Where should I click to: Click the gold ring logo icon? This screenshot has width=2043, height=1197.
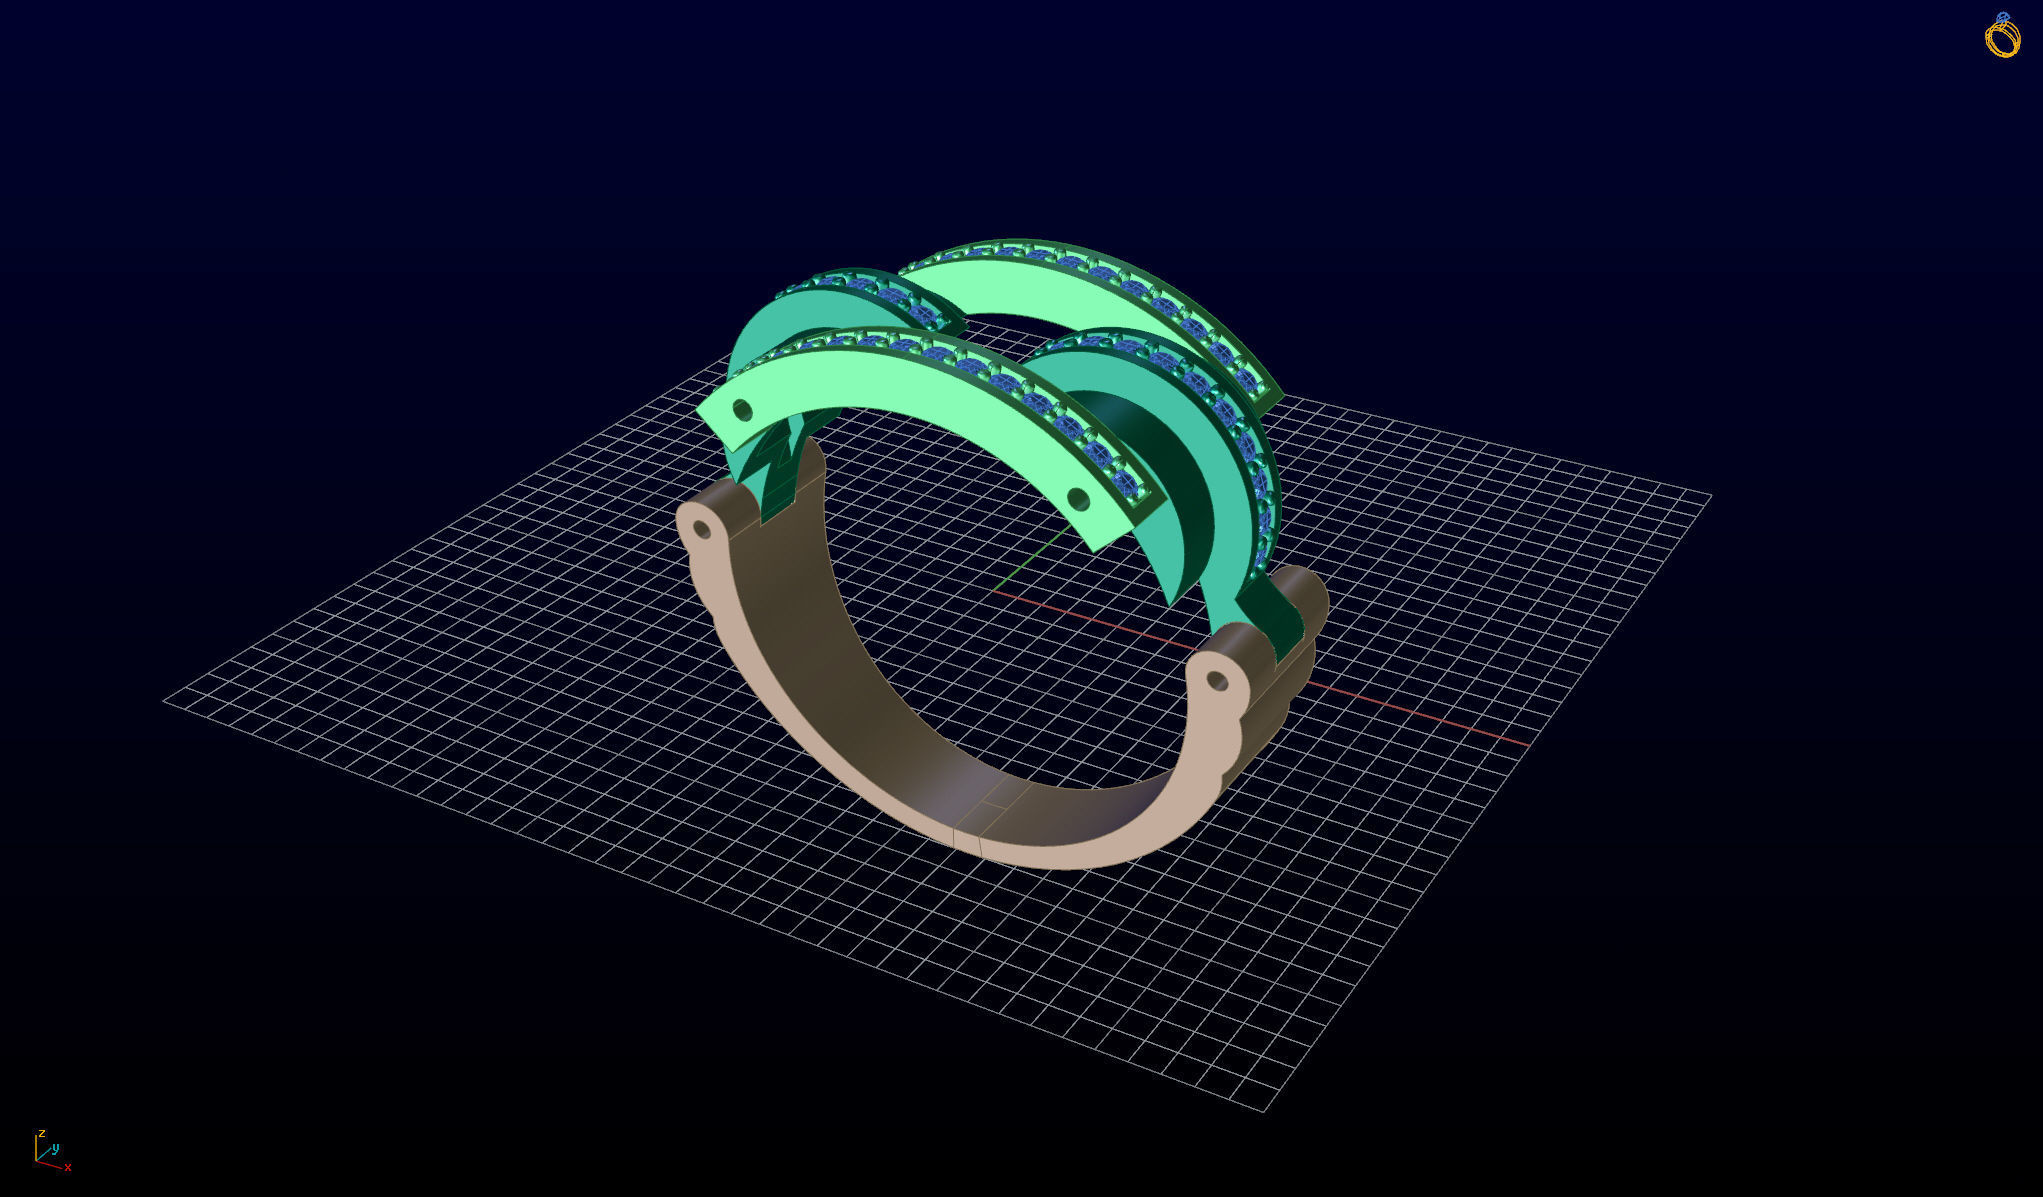(x=2002, y=35)
